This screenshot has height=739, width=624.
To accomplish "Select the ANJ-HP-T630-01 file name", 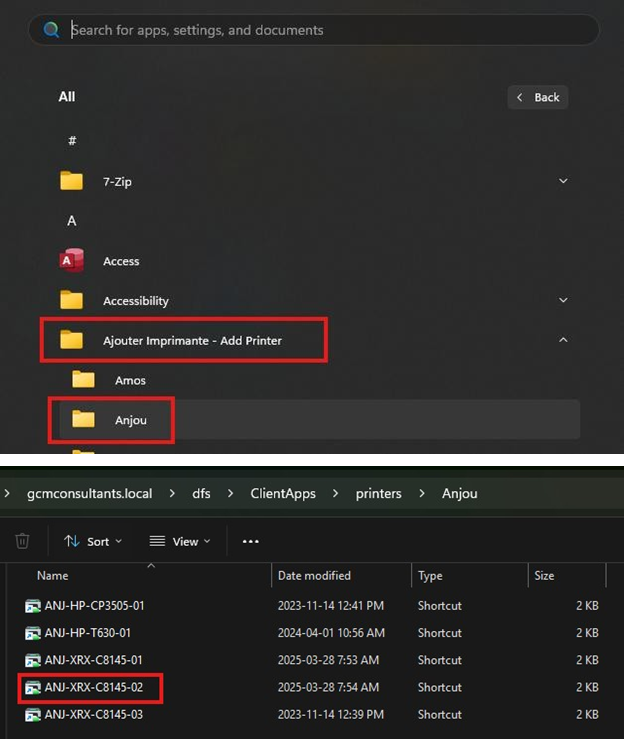I will coord(88,633).
